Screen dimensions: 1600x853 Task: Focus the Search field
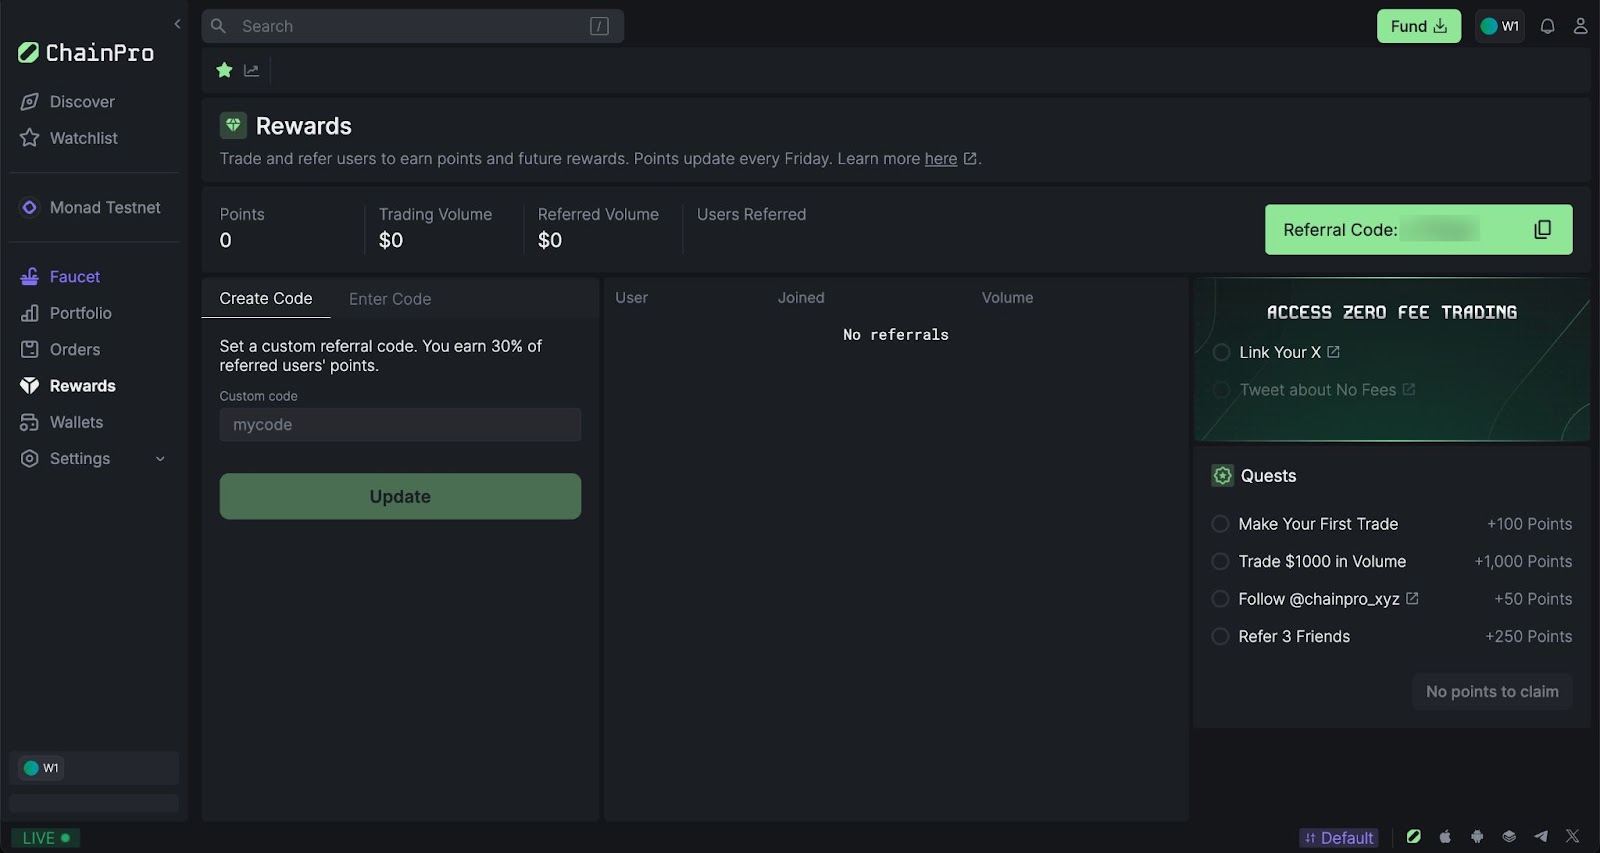coord(412,26)
